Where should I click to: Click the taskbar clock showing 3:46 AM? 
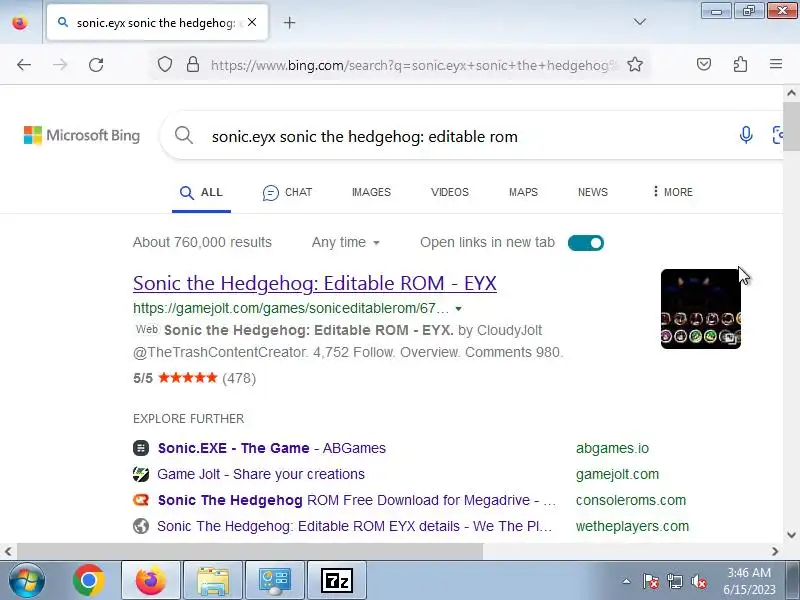(749, 581)
